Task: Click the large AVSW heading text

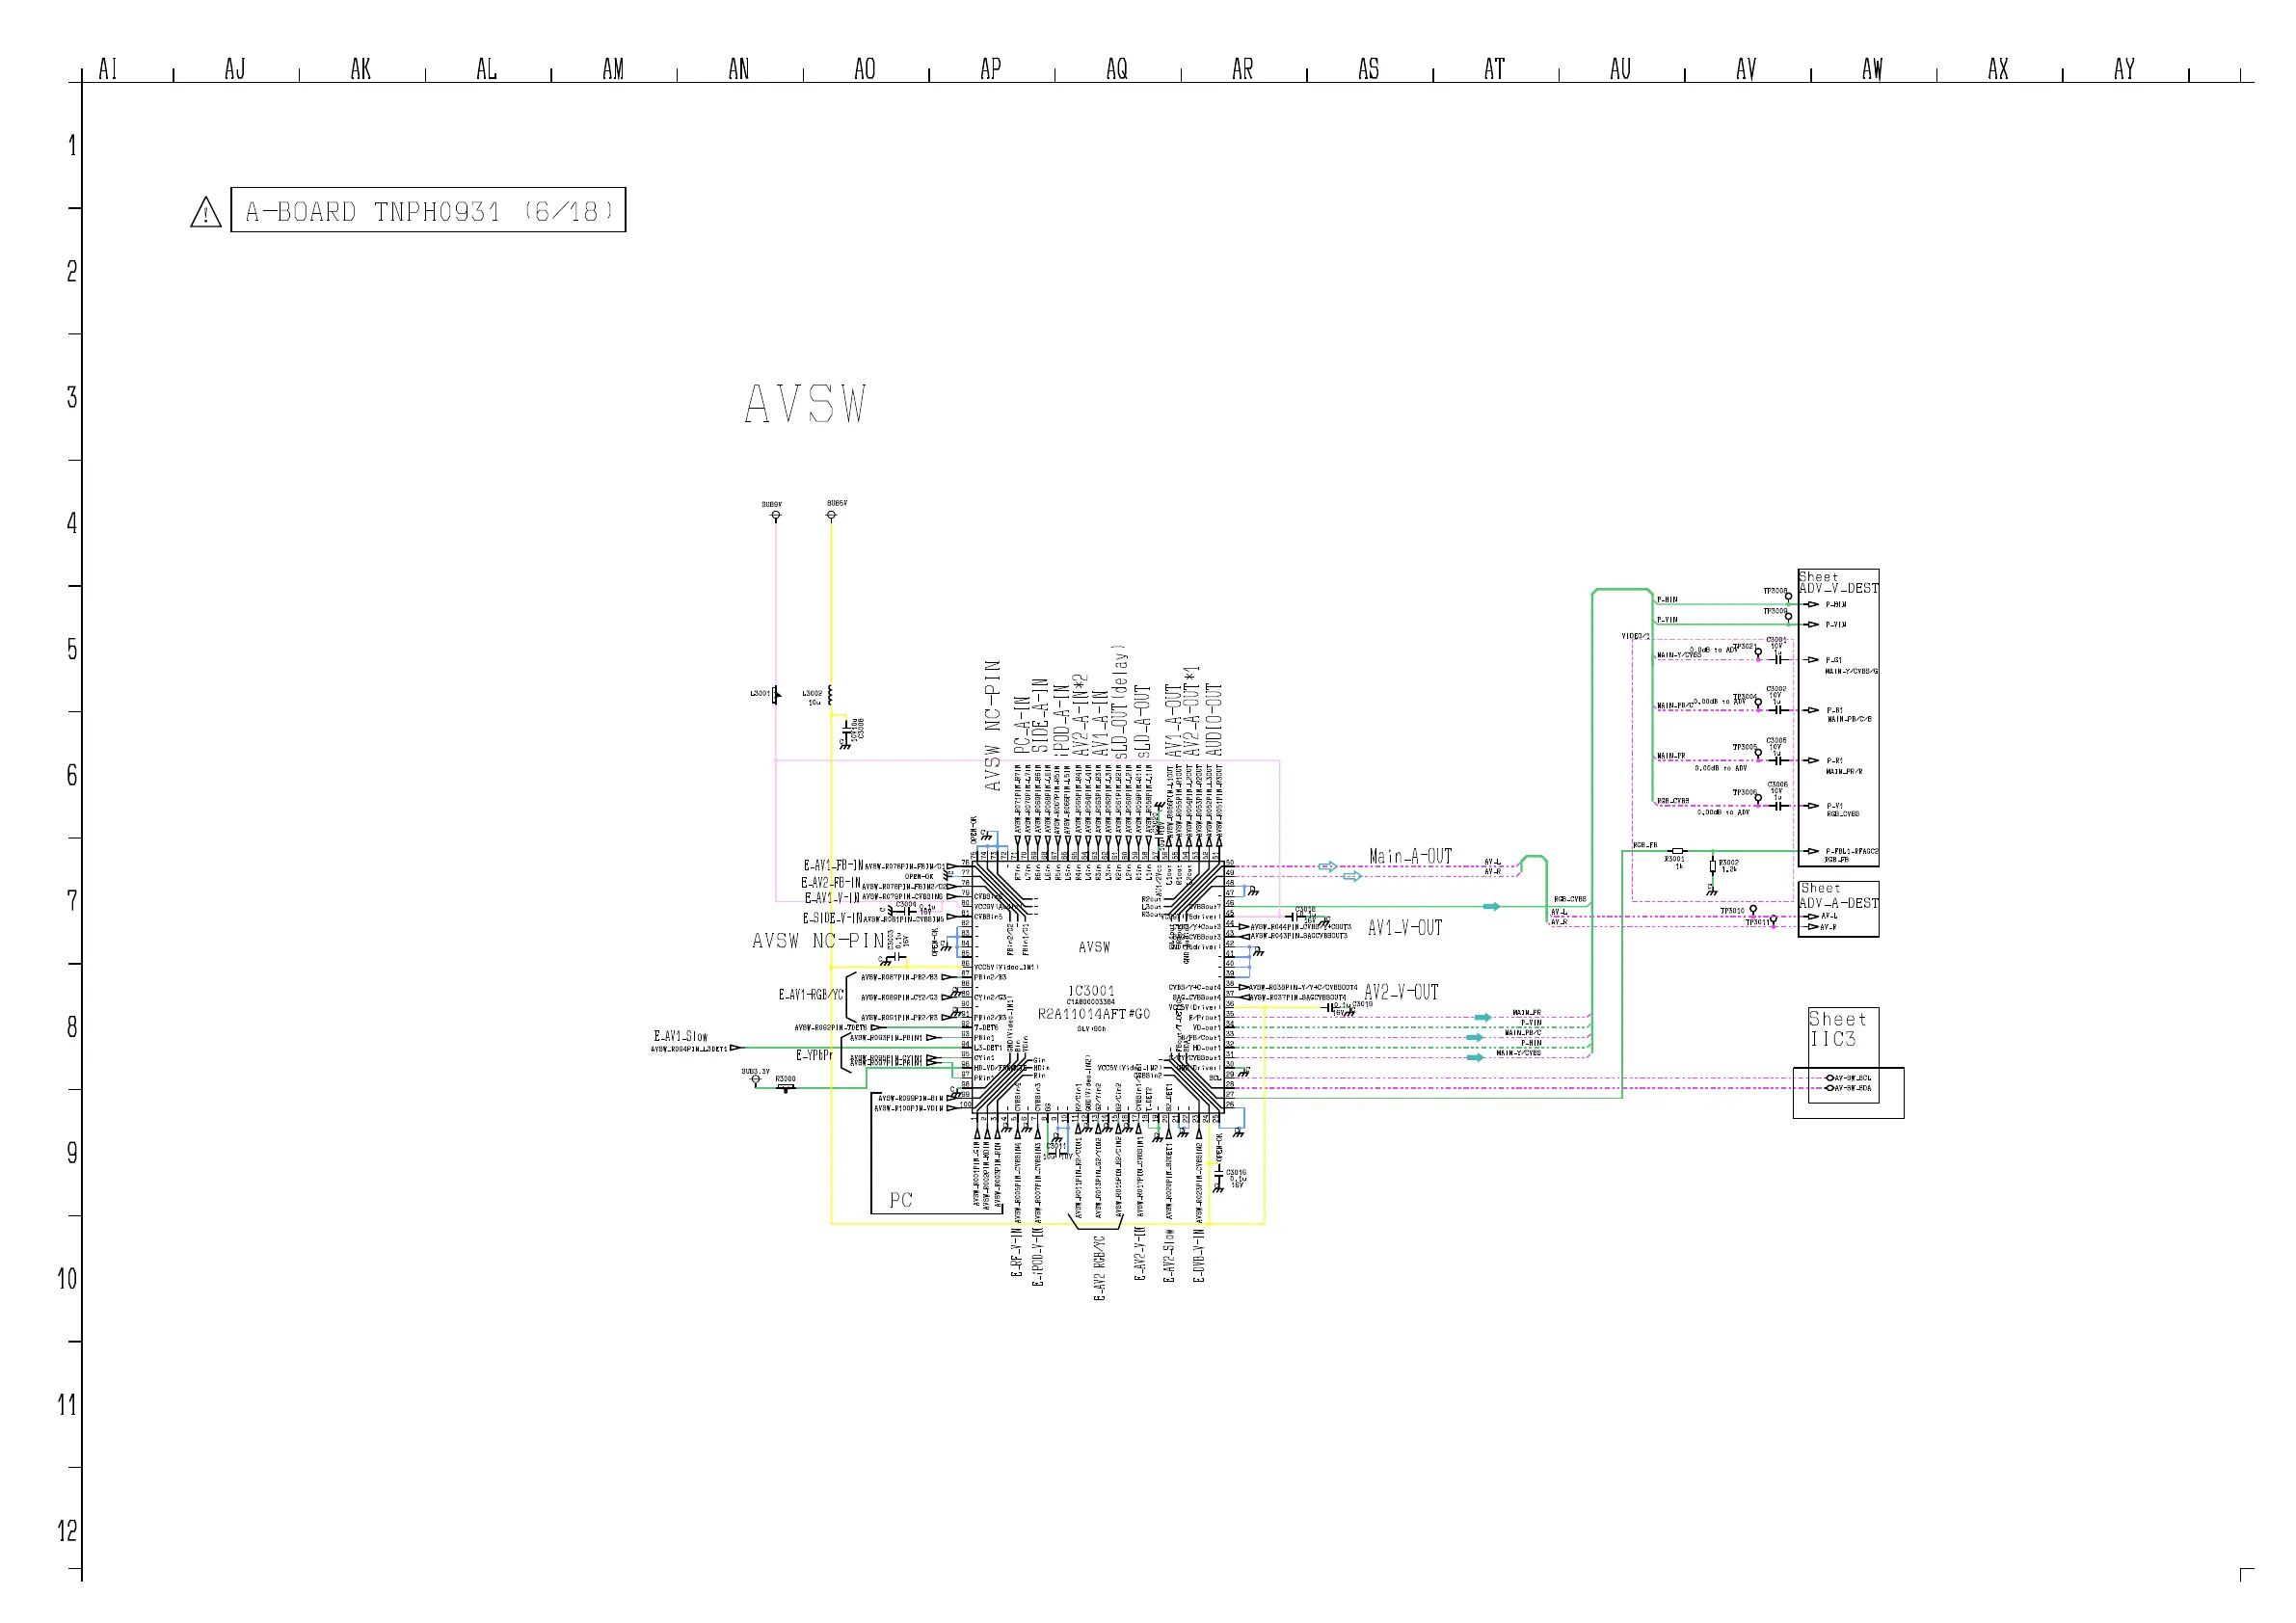Action: 806,404
